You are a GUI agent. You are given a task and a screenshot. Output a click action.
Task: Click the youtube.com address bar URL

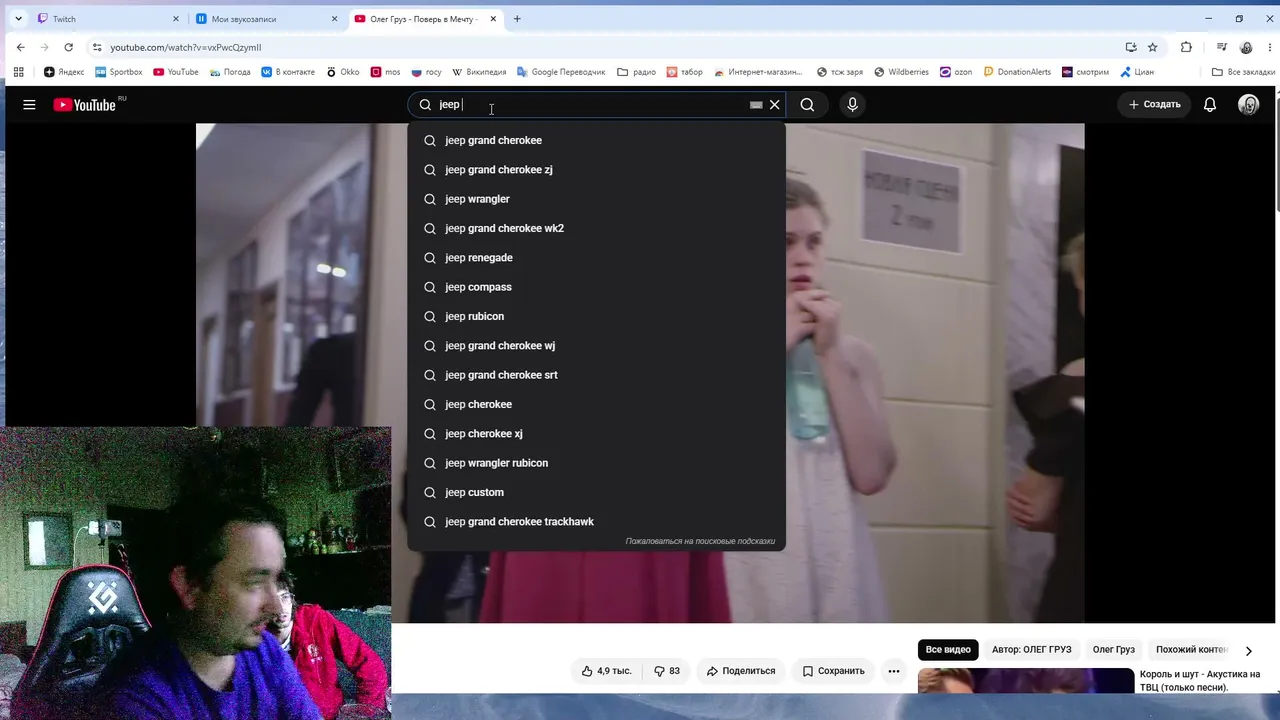[x=186, y=47]
